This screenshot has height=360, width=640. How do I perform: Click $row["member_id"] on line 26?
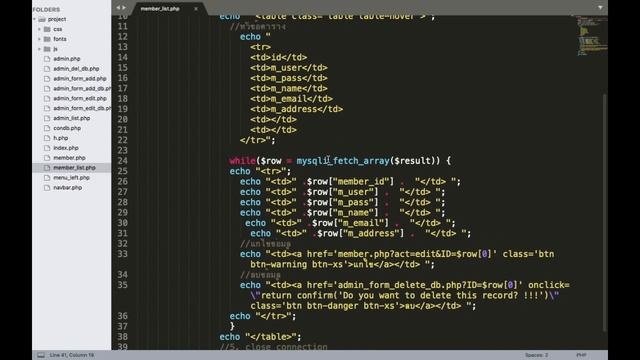click(x=350, y=182)
